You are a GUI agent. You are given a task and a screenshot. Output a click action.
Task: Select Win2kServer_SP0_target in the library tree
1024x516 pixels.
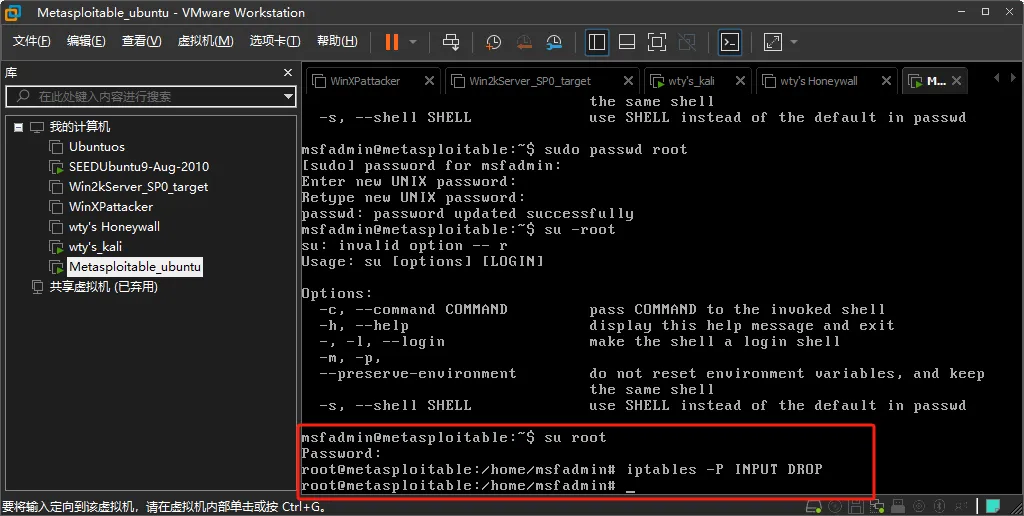click(138, 187)
